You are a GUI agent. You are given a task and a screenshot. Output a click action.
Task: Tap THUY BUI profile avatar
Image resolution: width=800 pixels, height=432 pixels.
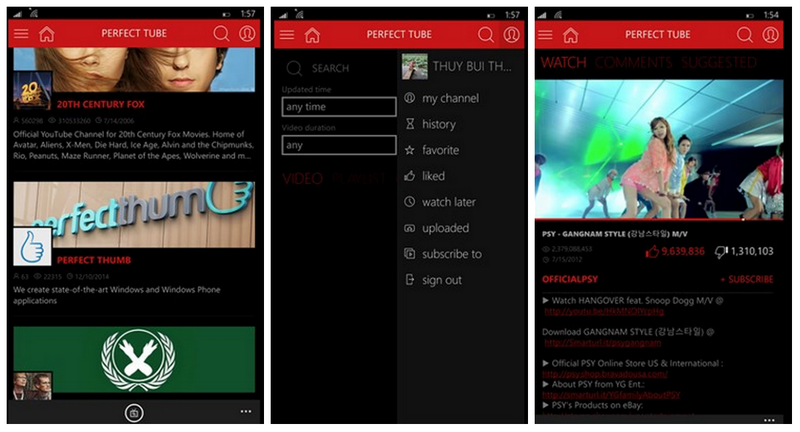[x=414, y=66]
